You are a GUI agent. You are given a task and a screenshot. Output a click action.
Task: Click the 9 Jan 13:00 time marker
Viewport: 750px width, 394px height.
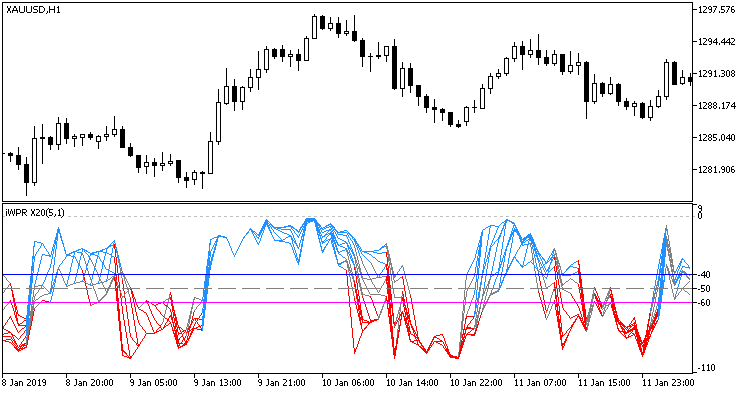[217, 383]
